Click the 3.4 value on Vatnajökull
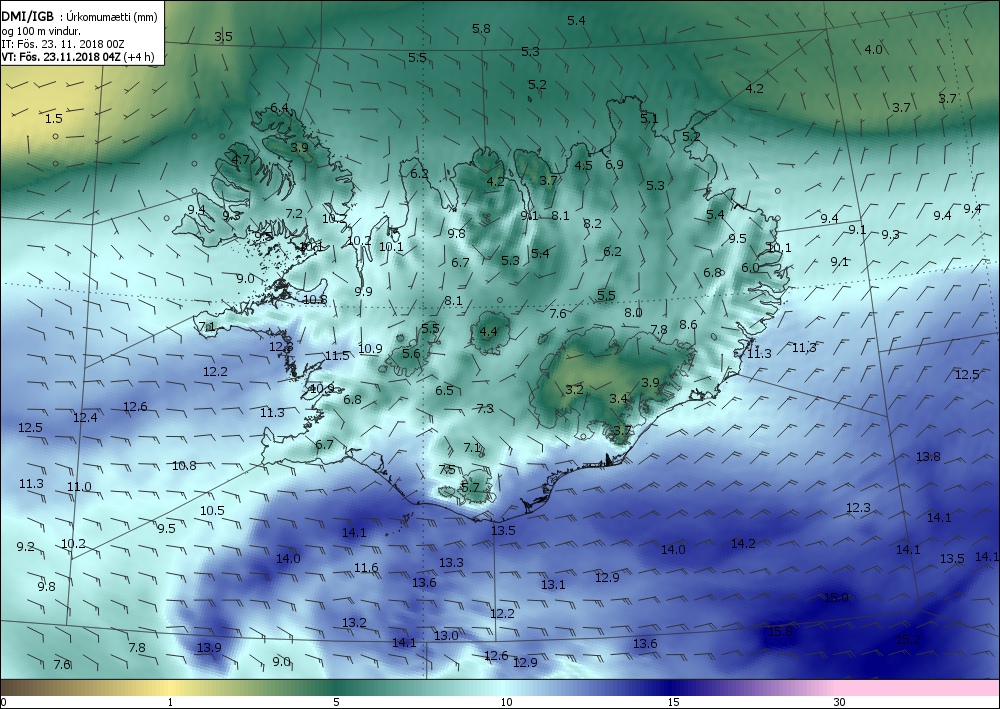The height and width of the screenshot is (709, 1000). [619, 399]
